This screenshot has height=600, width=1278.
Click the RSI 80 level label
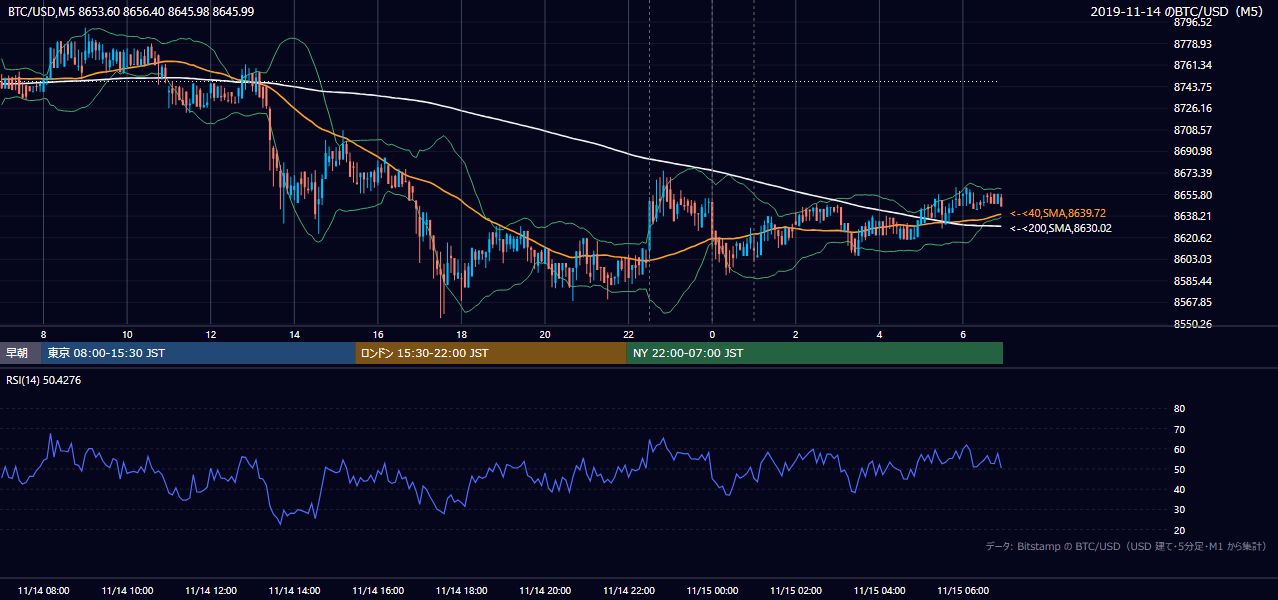coord(1179,409)
